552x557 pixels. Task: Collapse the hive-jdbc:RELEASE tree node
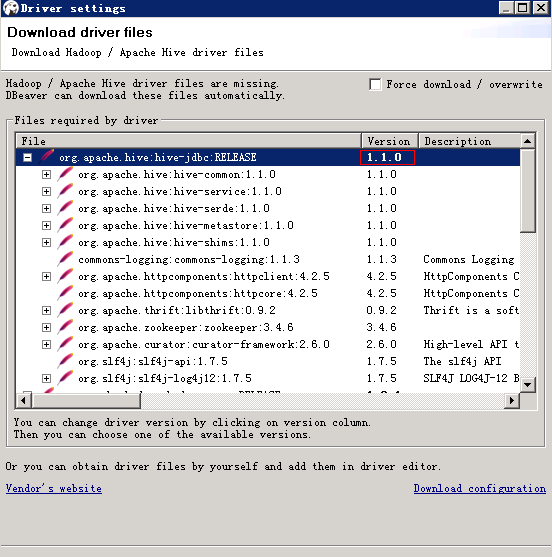pos(27,157)
